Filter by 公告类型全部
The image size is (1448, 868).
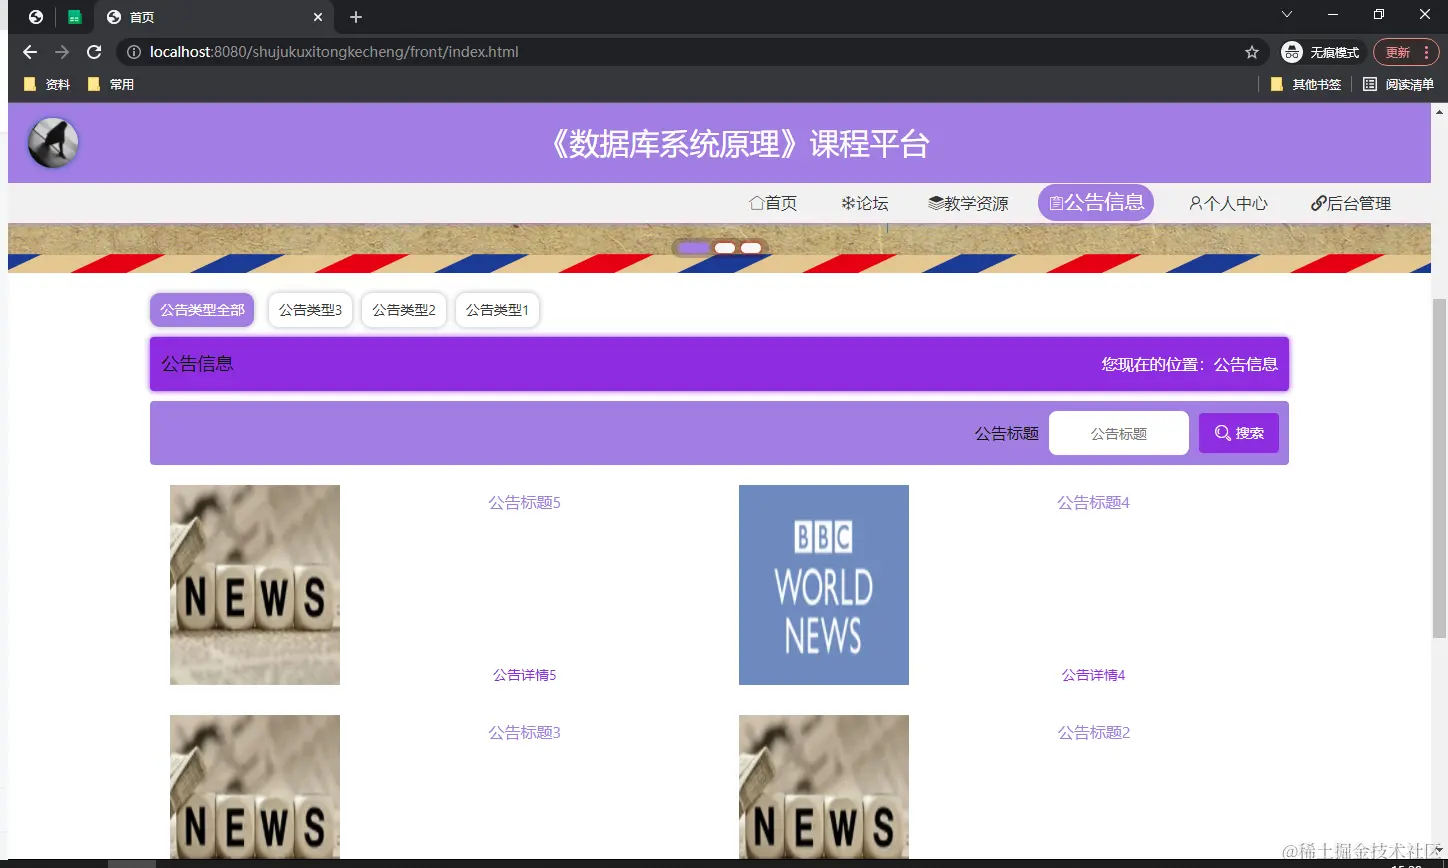tap(202, 310)
